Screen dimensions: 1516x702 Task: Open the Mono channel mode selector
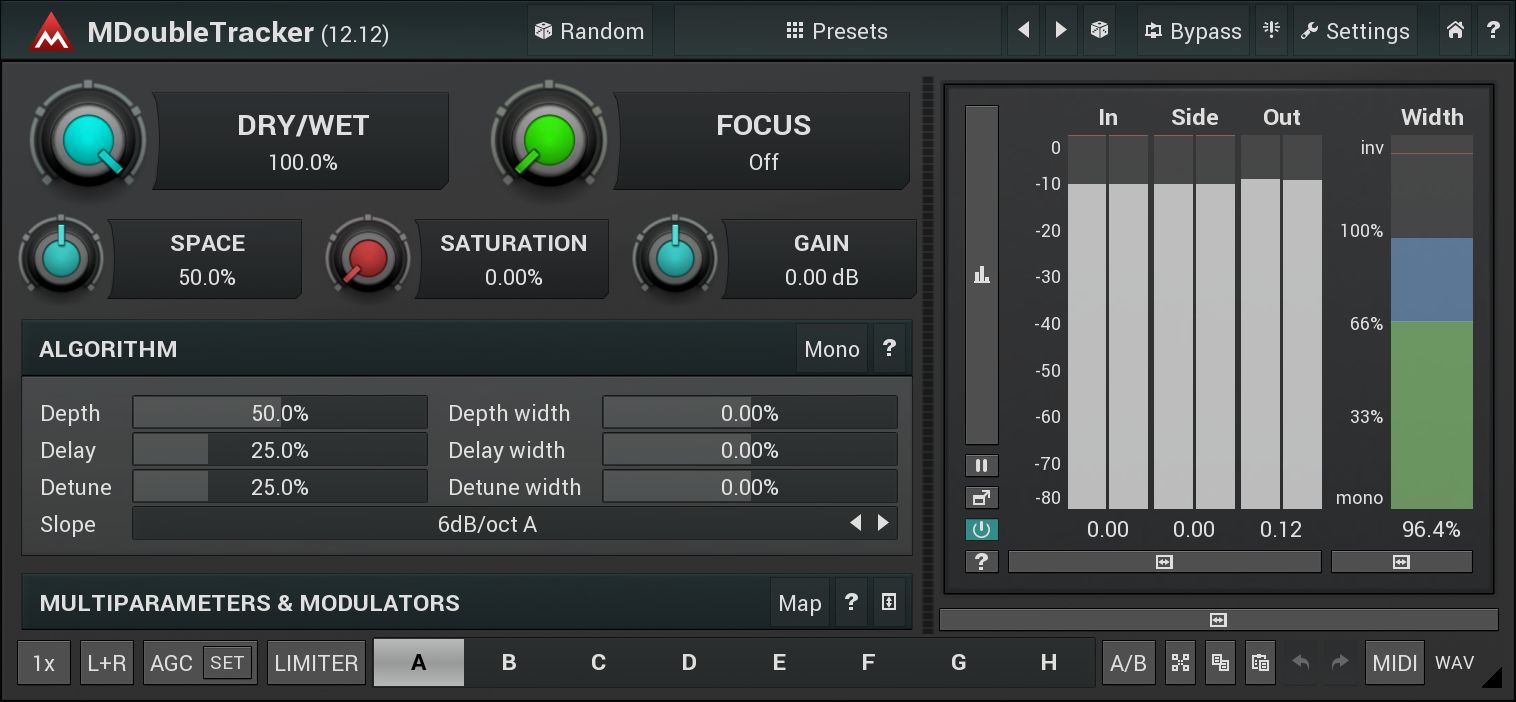(x=831, y=349)
